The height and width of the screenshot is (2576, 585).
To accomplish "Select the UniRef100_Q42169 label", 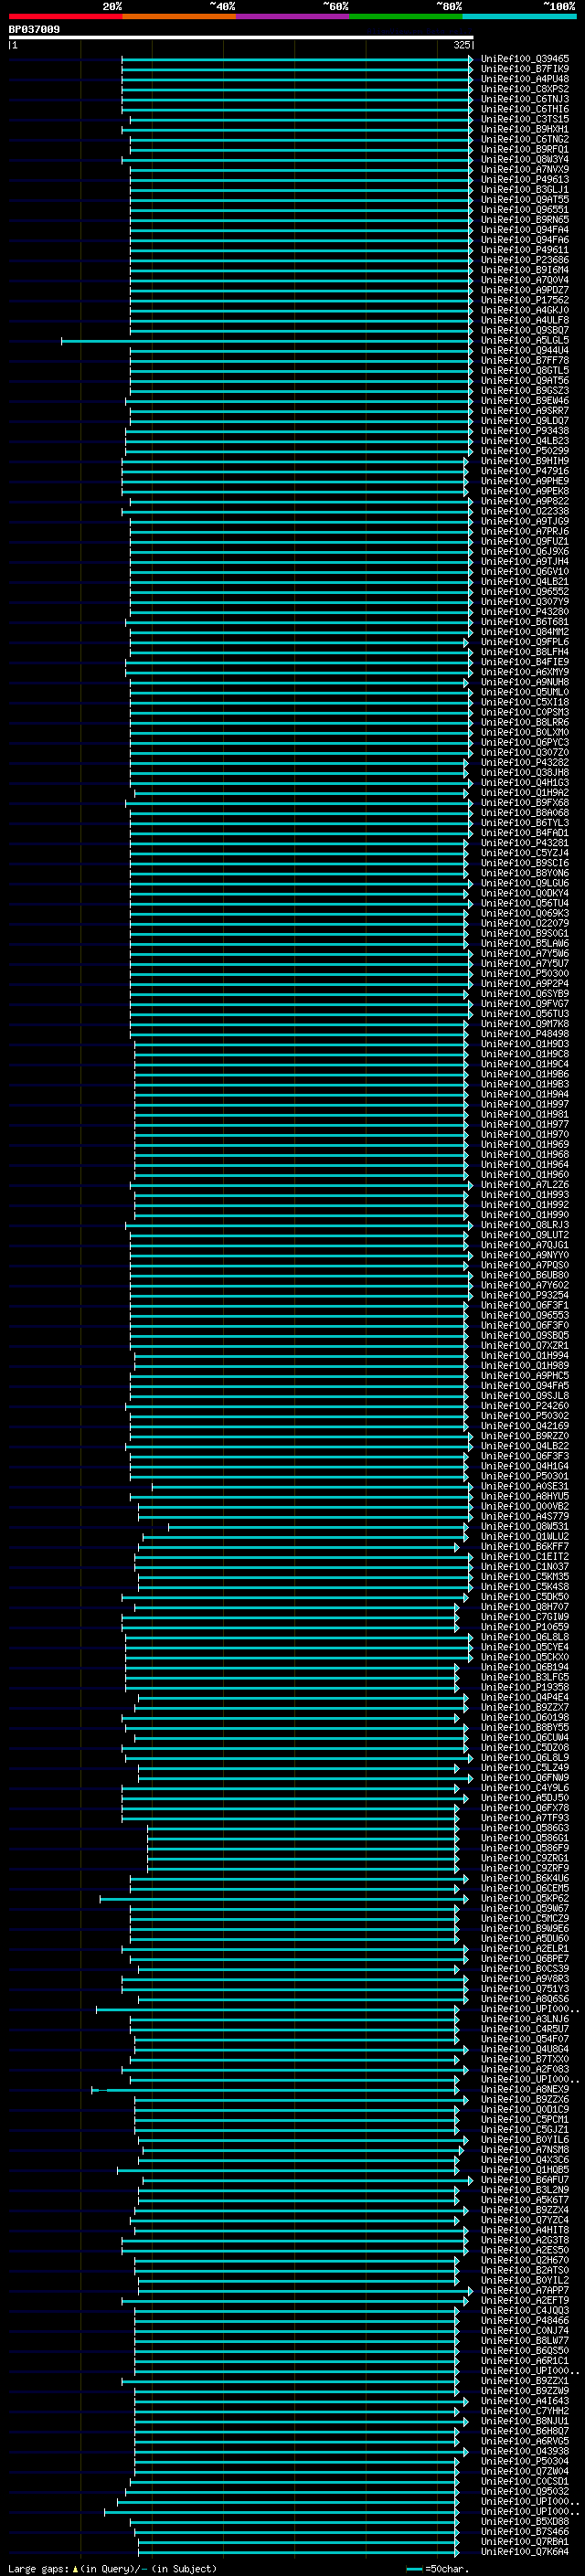I will pos(525,1426).
